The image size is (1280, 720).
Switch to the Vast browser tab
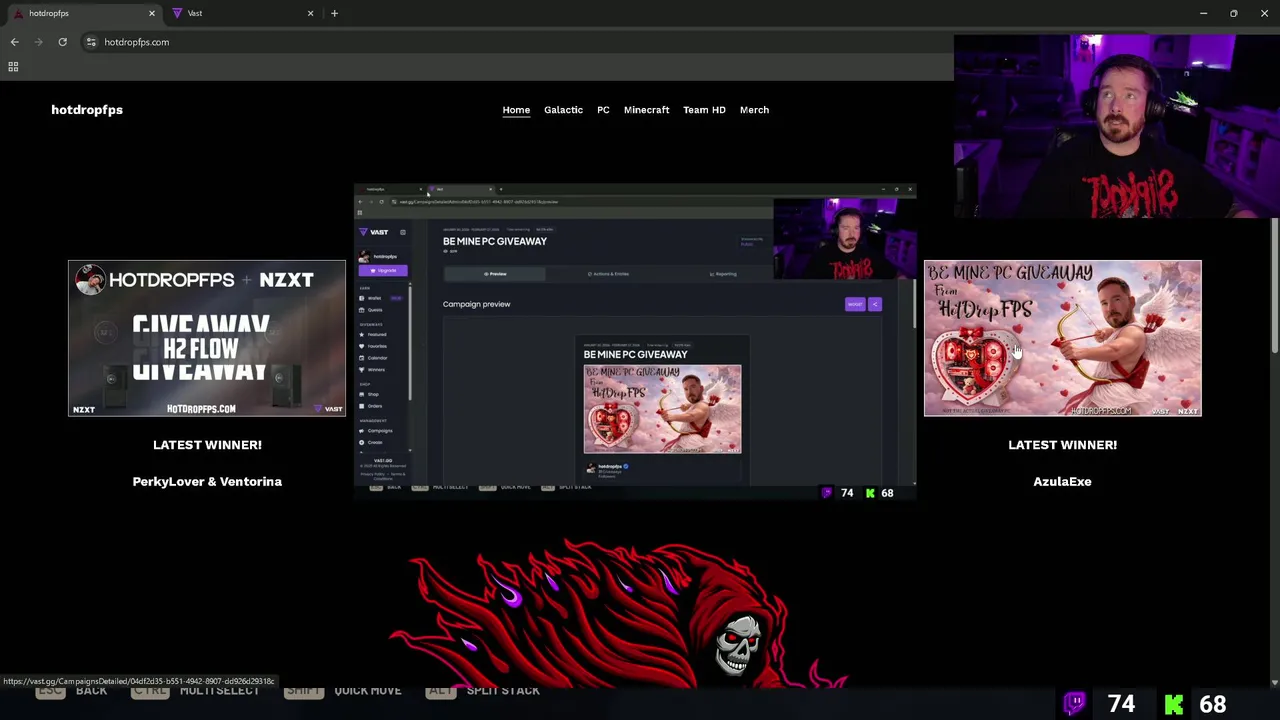coord(240,13)
